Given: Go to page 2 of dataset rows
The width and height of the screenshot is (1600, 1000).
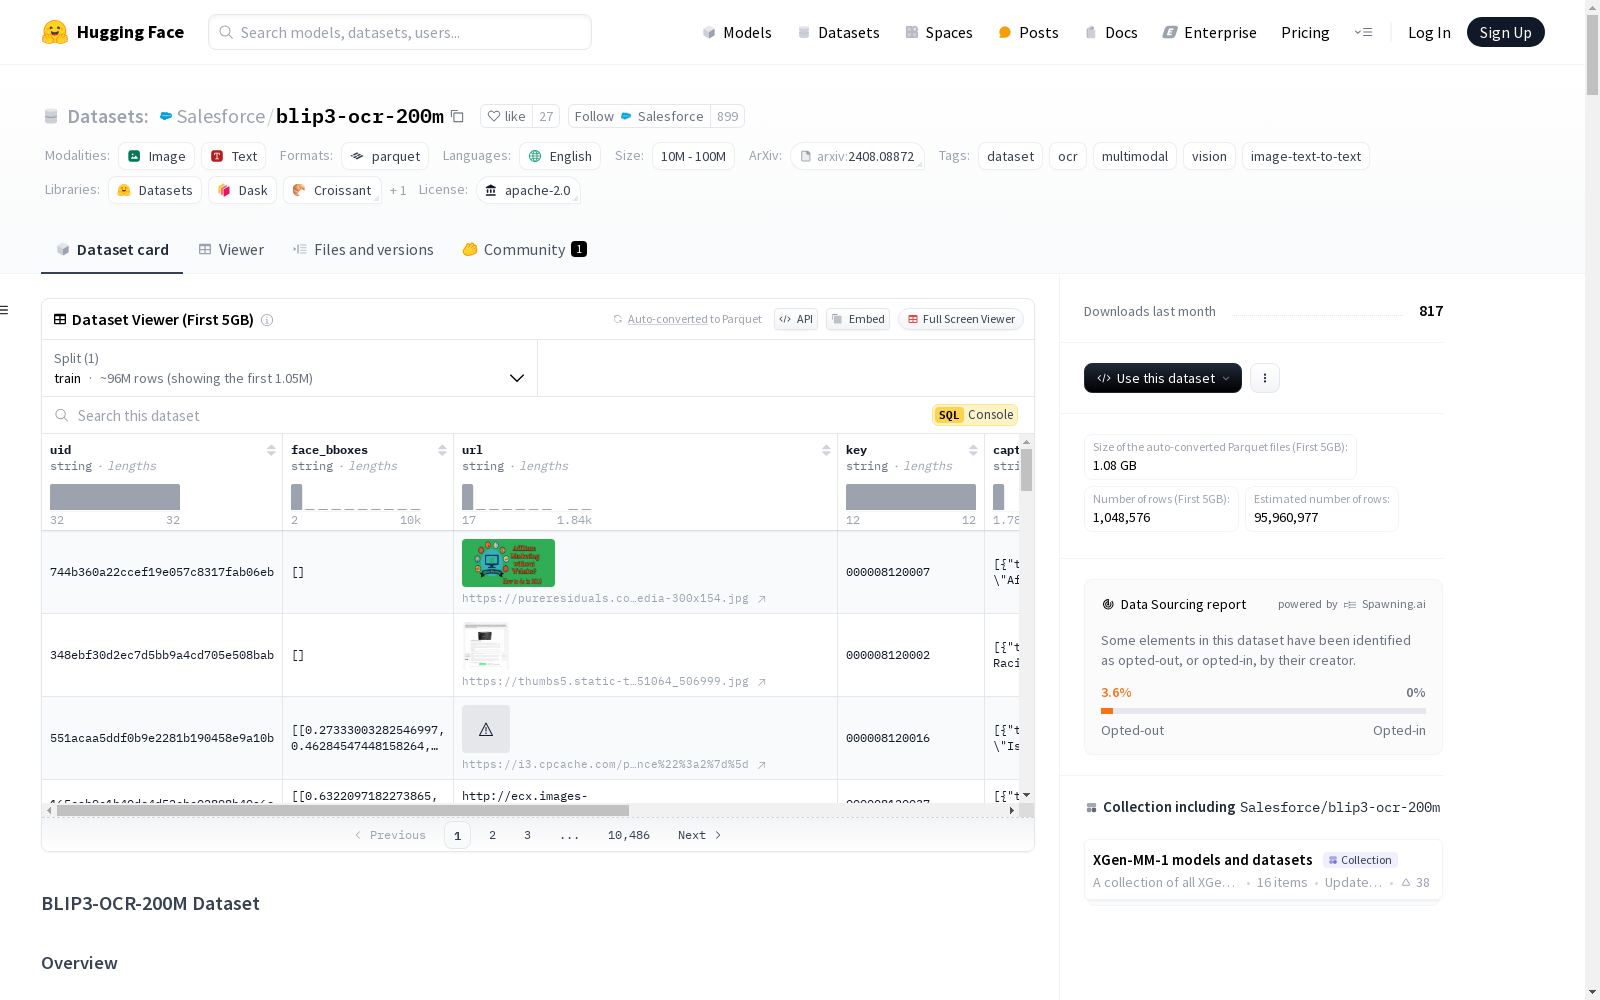Looking at the screenshot, I should (492, 835).
